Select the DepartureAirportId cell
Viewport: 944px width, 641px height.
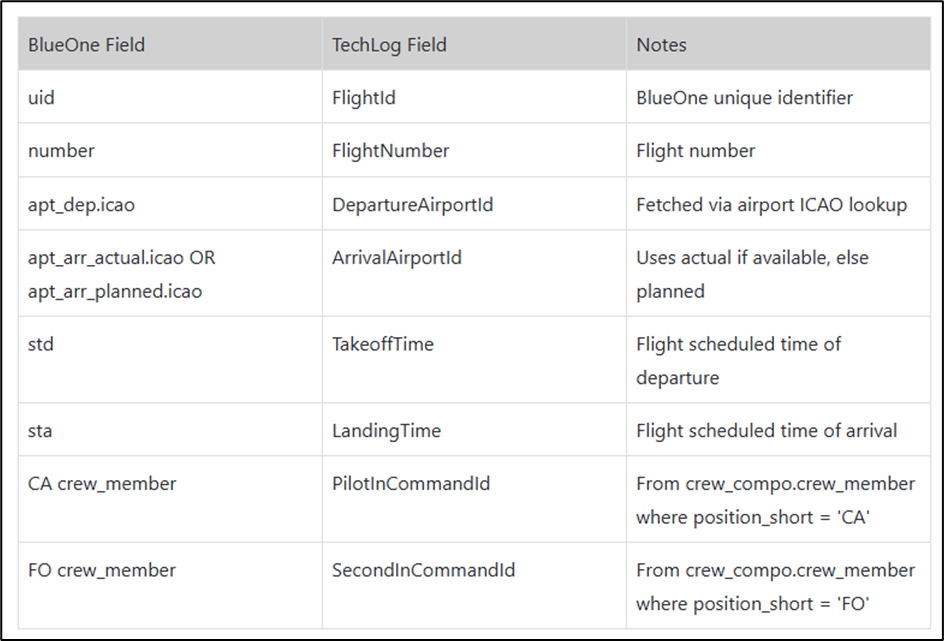474,203
